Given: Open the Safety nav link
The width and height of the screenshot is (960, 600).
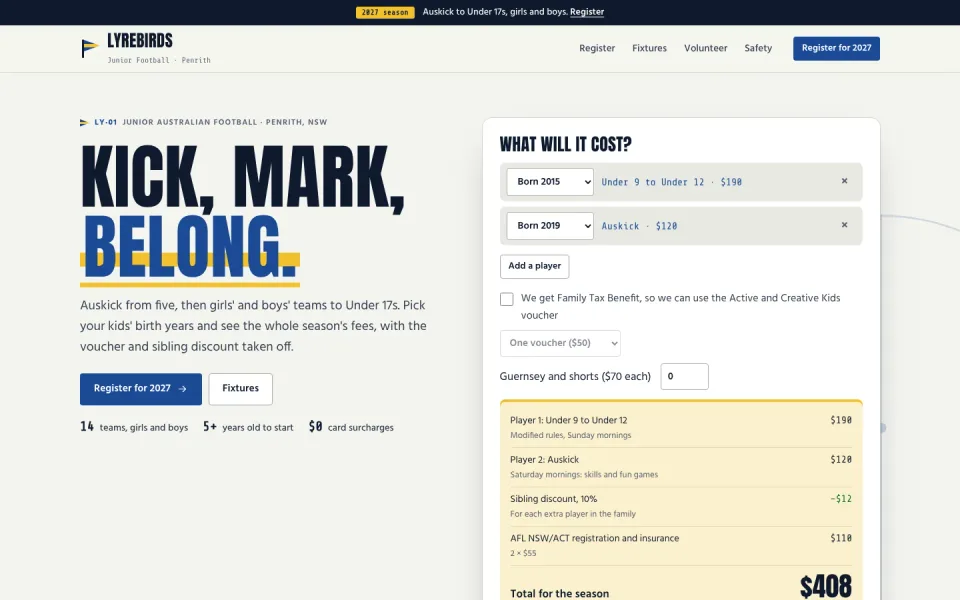Looking at the screenshot, I should pyautogui.click(x=758, y=48).
